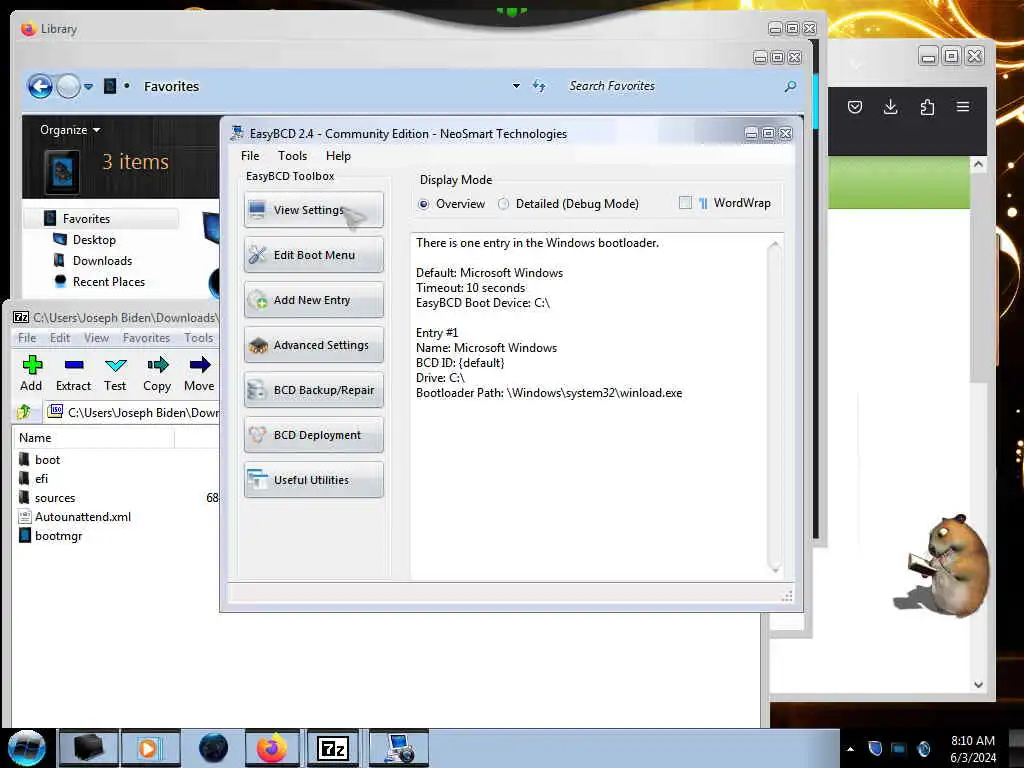Select the Overview display mode
The height and width of the screenshot is (768, 1024).
tap(424, 204)
